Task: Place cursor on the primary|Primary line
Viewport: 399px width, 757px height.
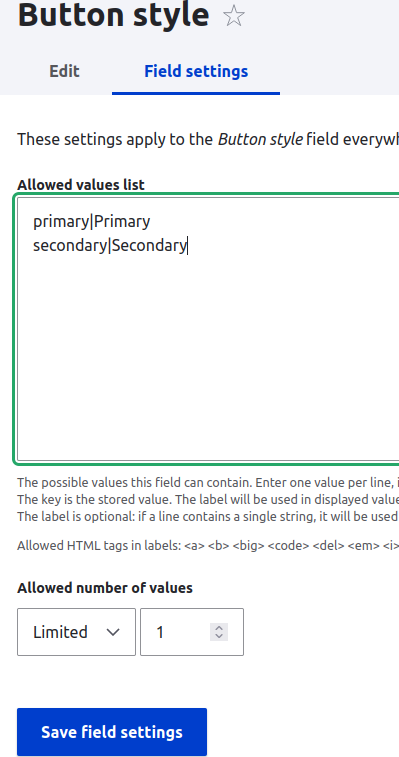Action: point(92,222)
